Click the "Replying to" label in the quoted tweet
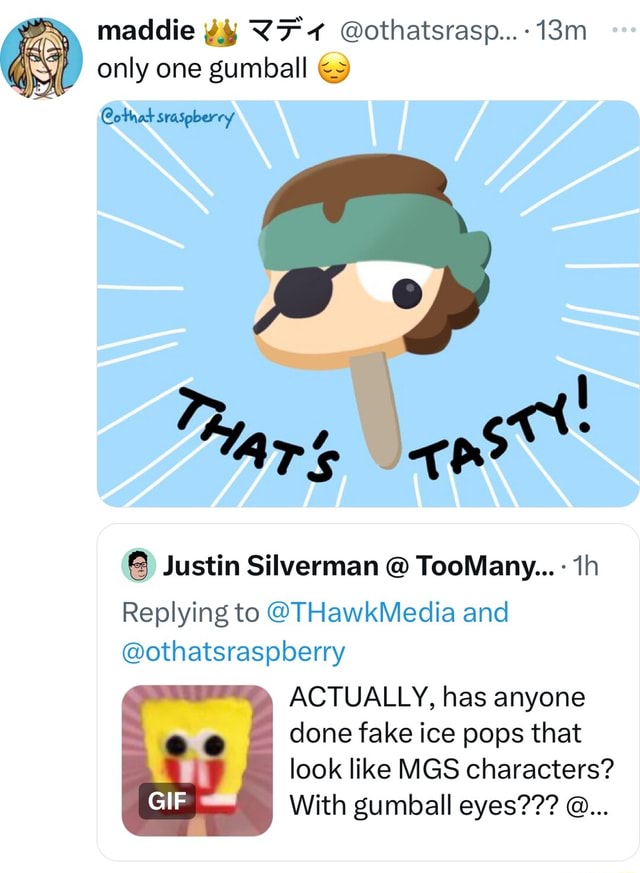 187,611
